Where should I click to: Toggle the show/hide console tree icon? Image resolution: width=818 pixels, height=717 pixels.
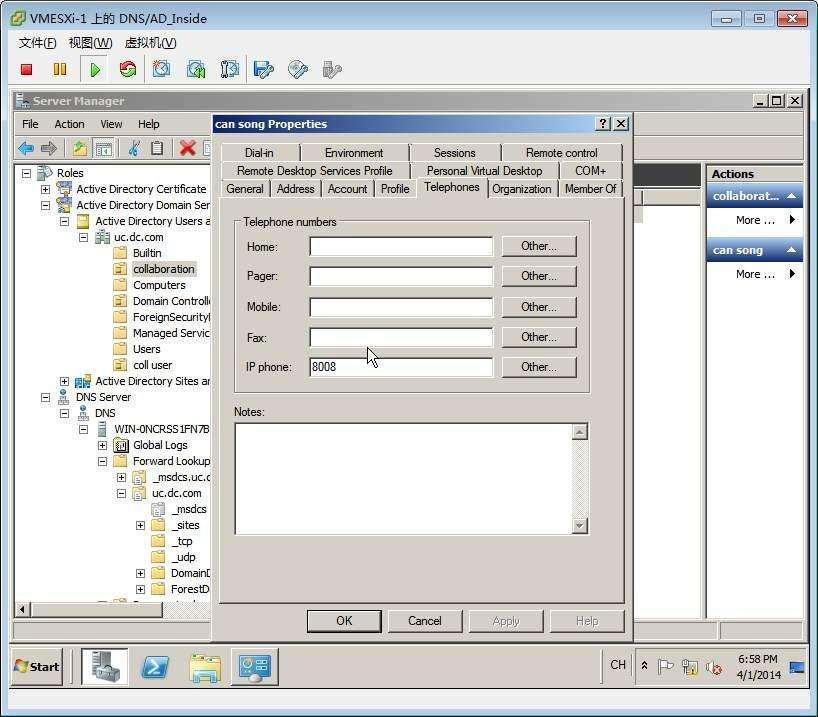[103, 149]
